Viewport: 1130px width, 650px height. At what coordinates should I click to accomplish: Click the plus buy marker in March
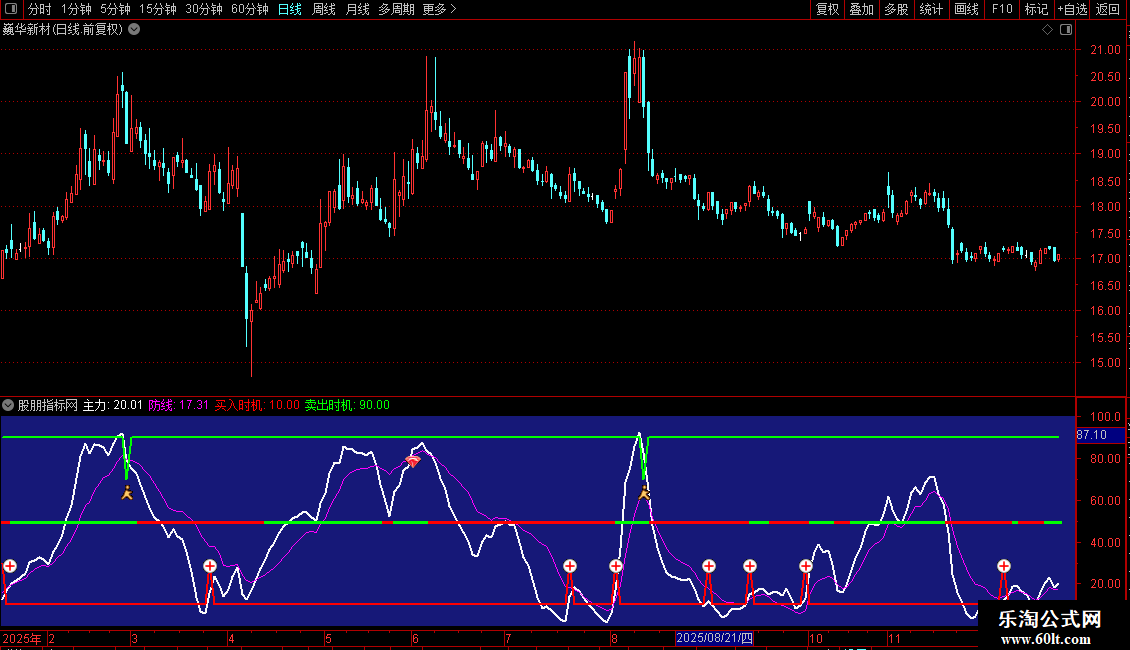tap(210, 566)
